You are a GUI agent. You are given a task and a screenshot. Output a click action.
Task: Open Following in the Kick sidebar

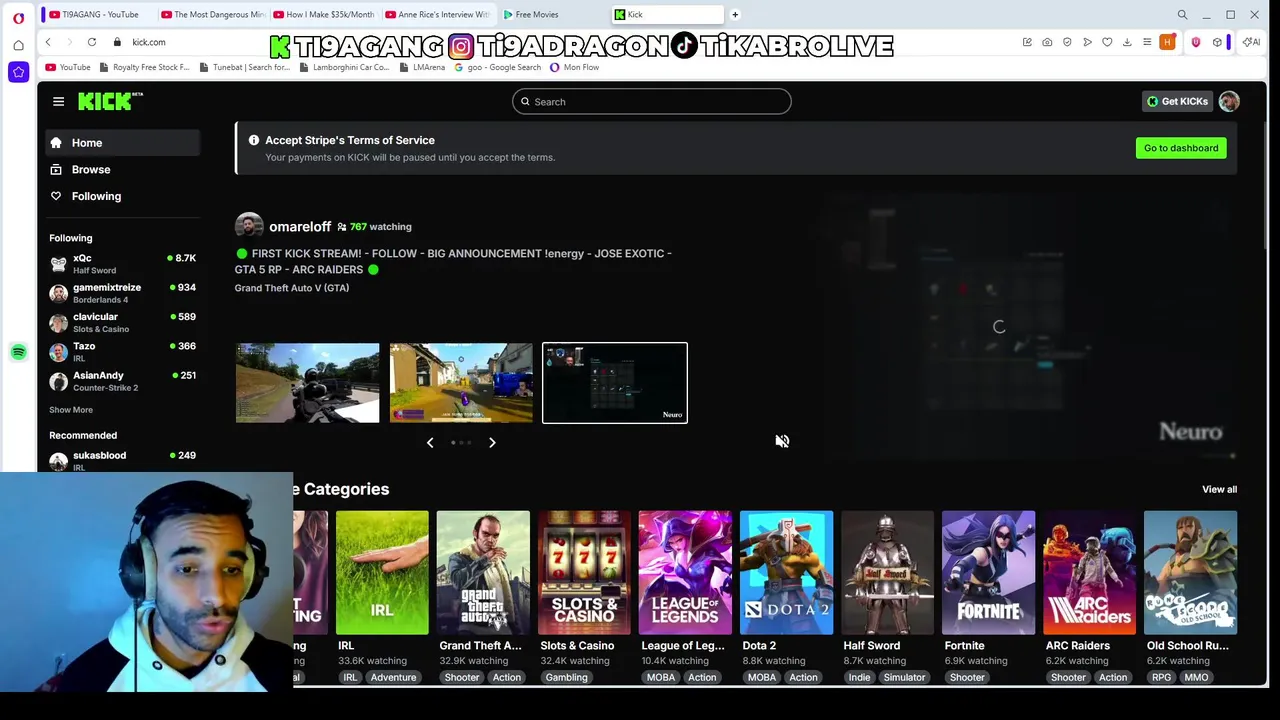coord(122,196)
